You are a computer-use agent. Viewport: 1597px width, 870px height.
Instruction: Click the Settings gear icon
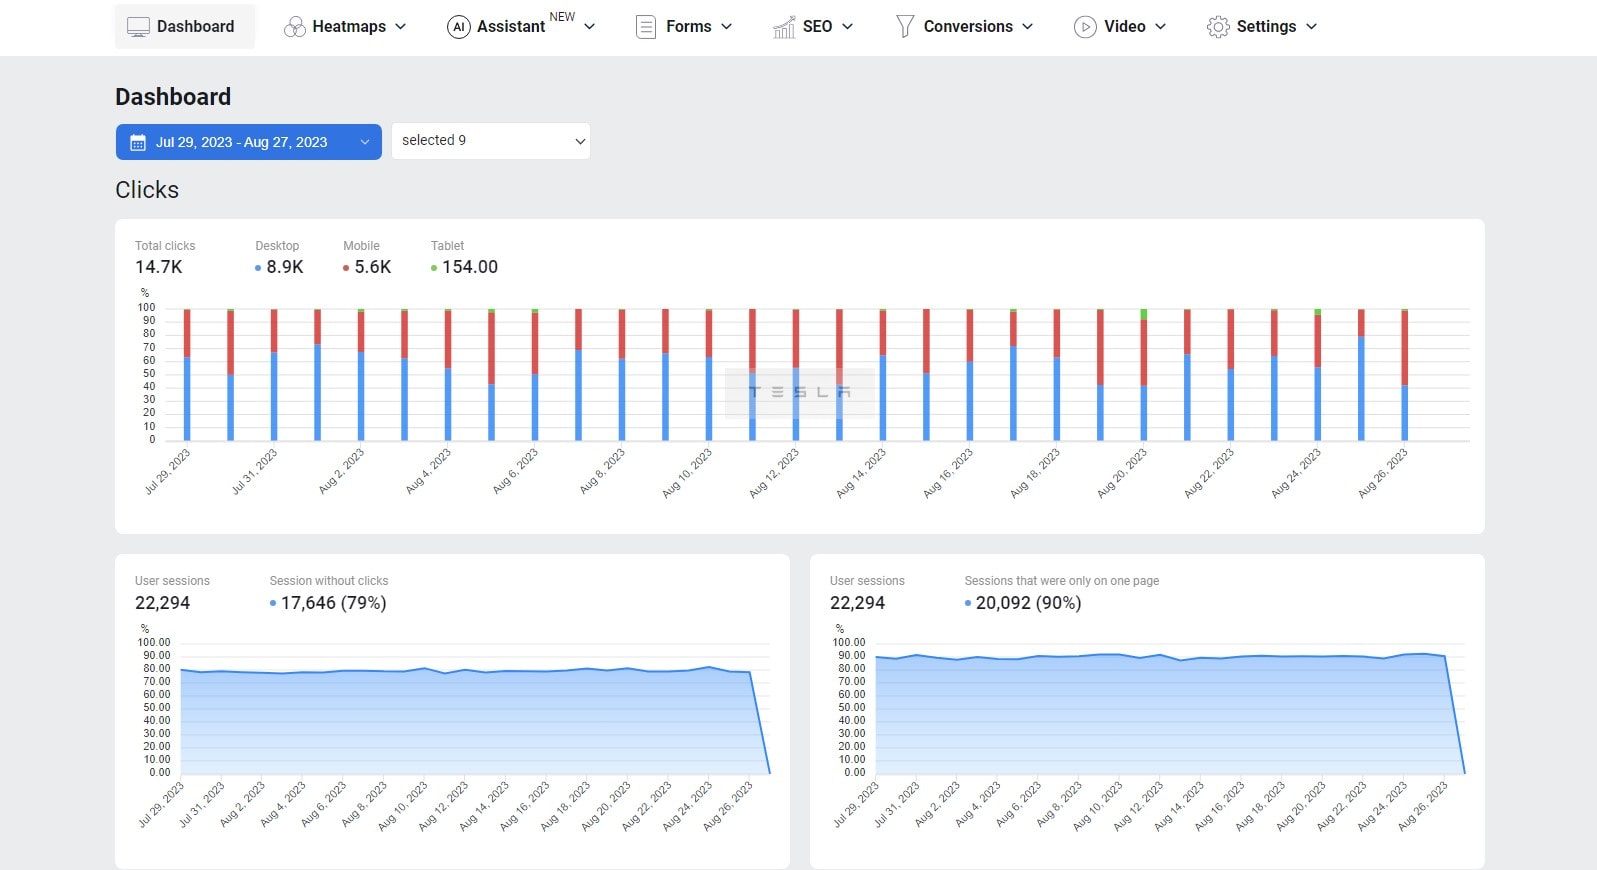click(1217, 27)
